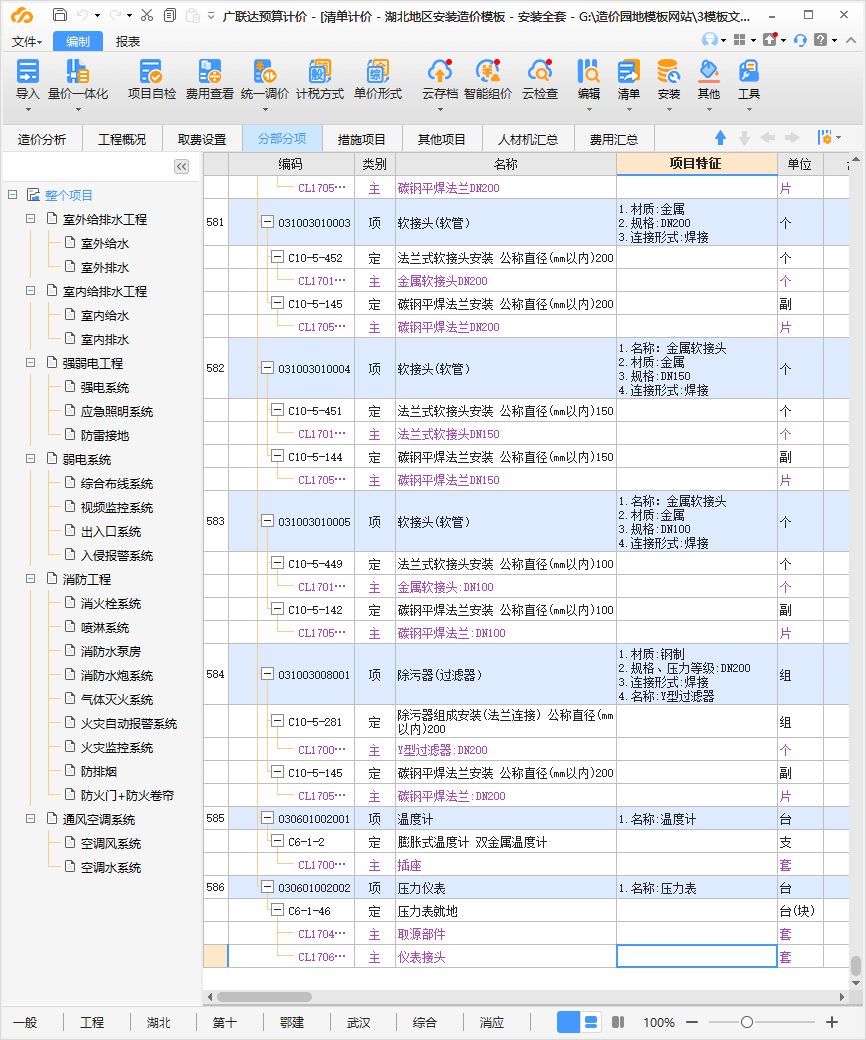Launch 智能组价 smart pricing
This screenshot has width=866, height=1040.
pos(487,72)
